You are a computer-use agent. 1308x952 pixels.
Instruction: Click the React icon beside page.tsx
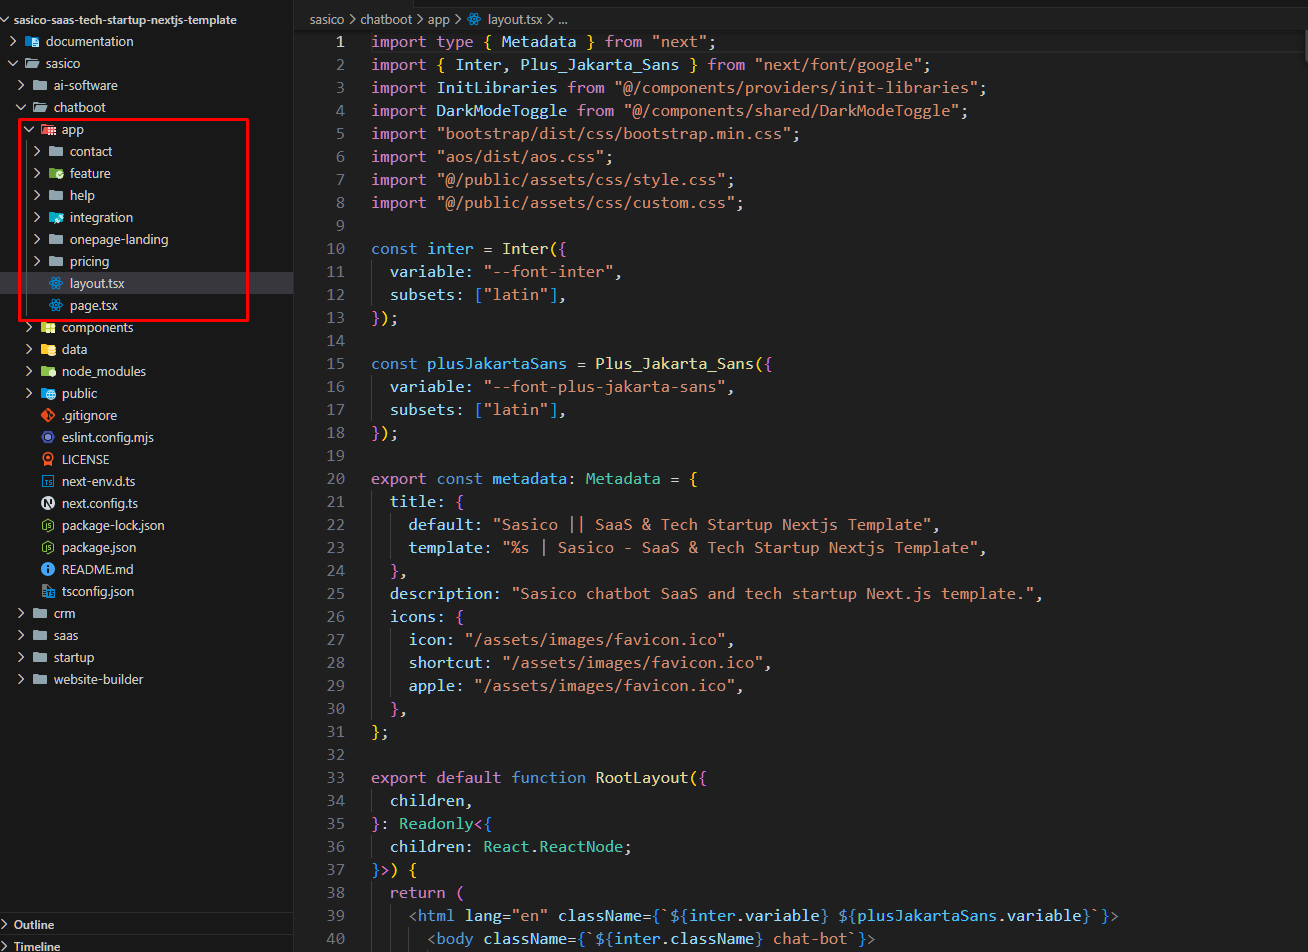tap(56, 305)
